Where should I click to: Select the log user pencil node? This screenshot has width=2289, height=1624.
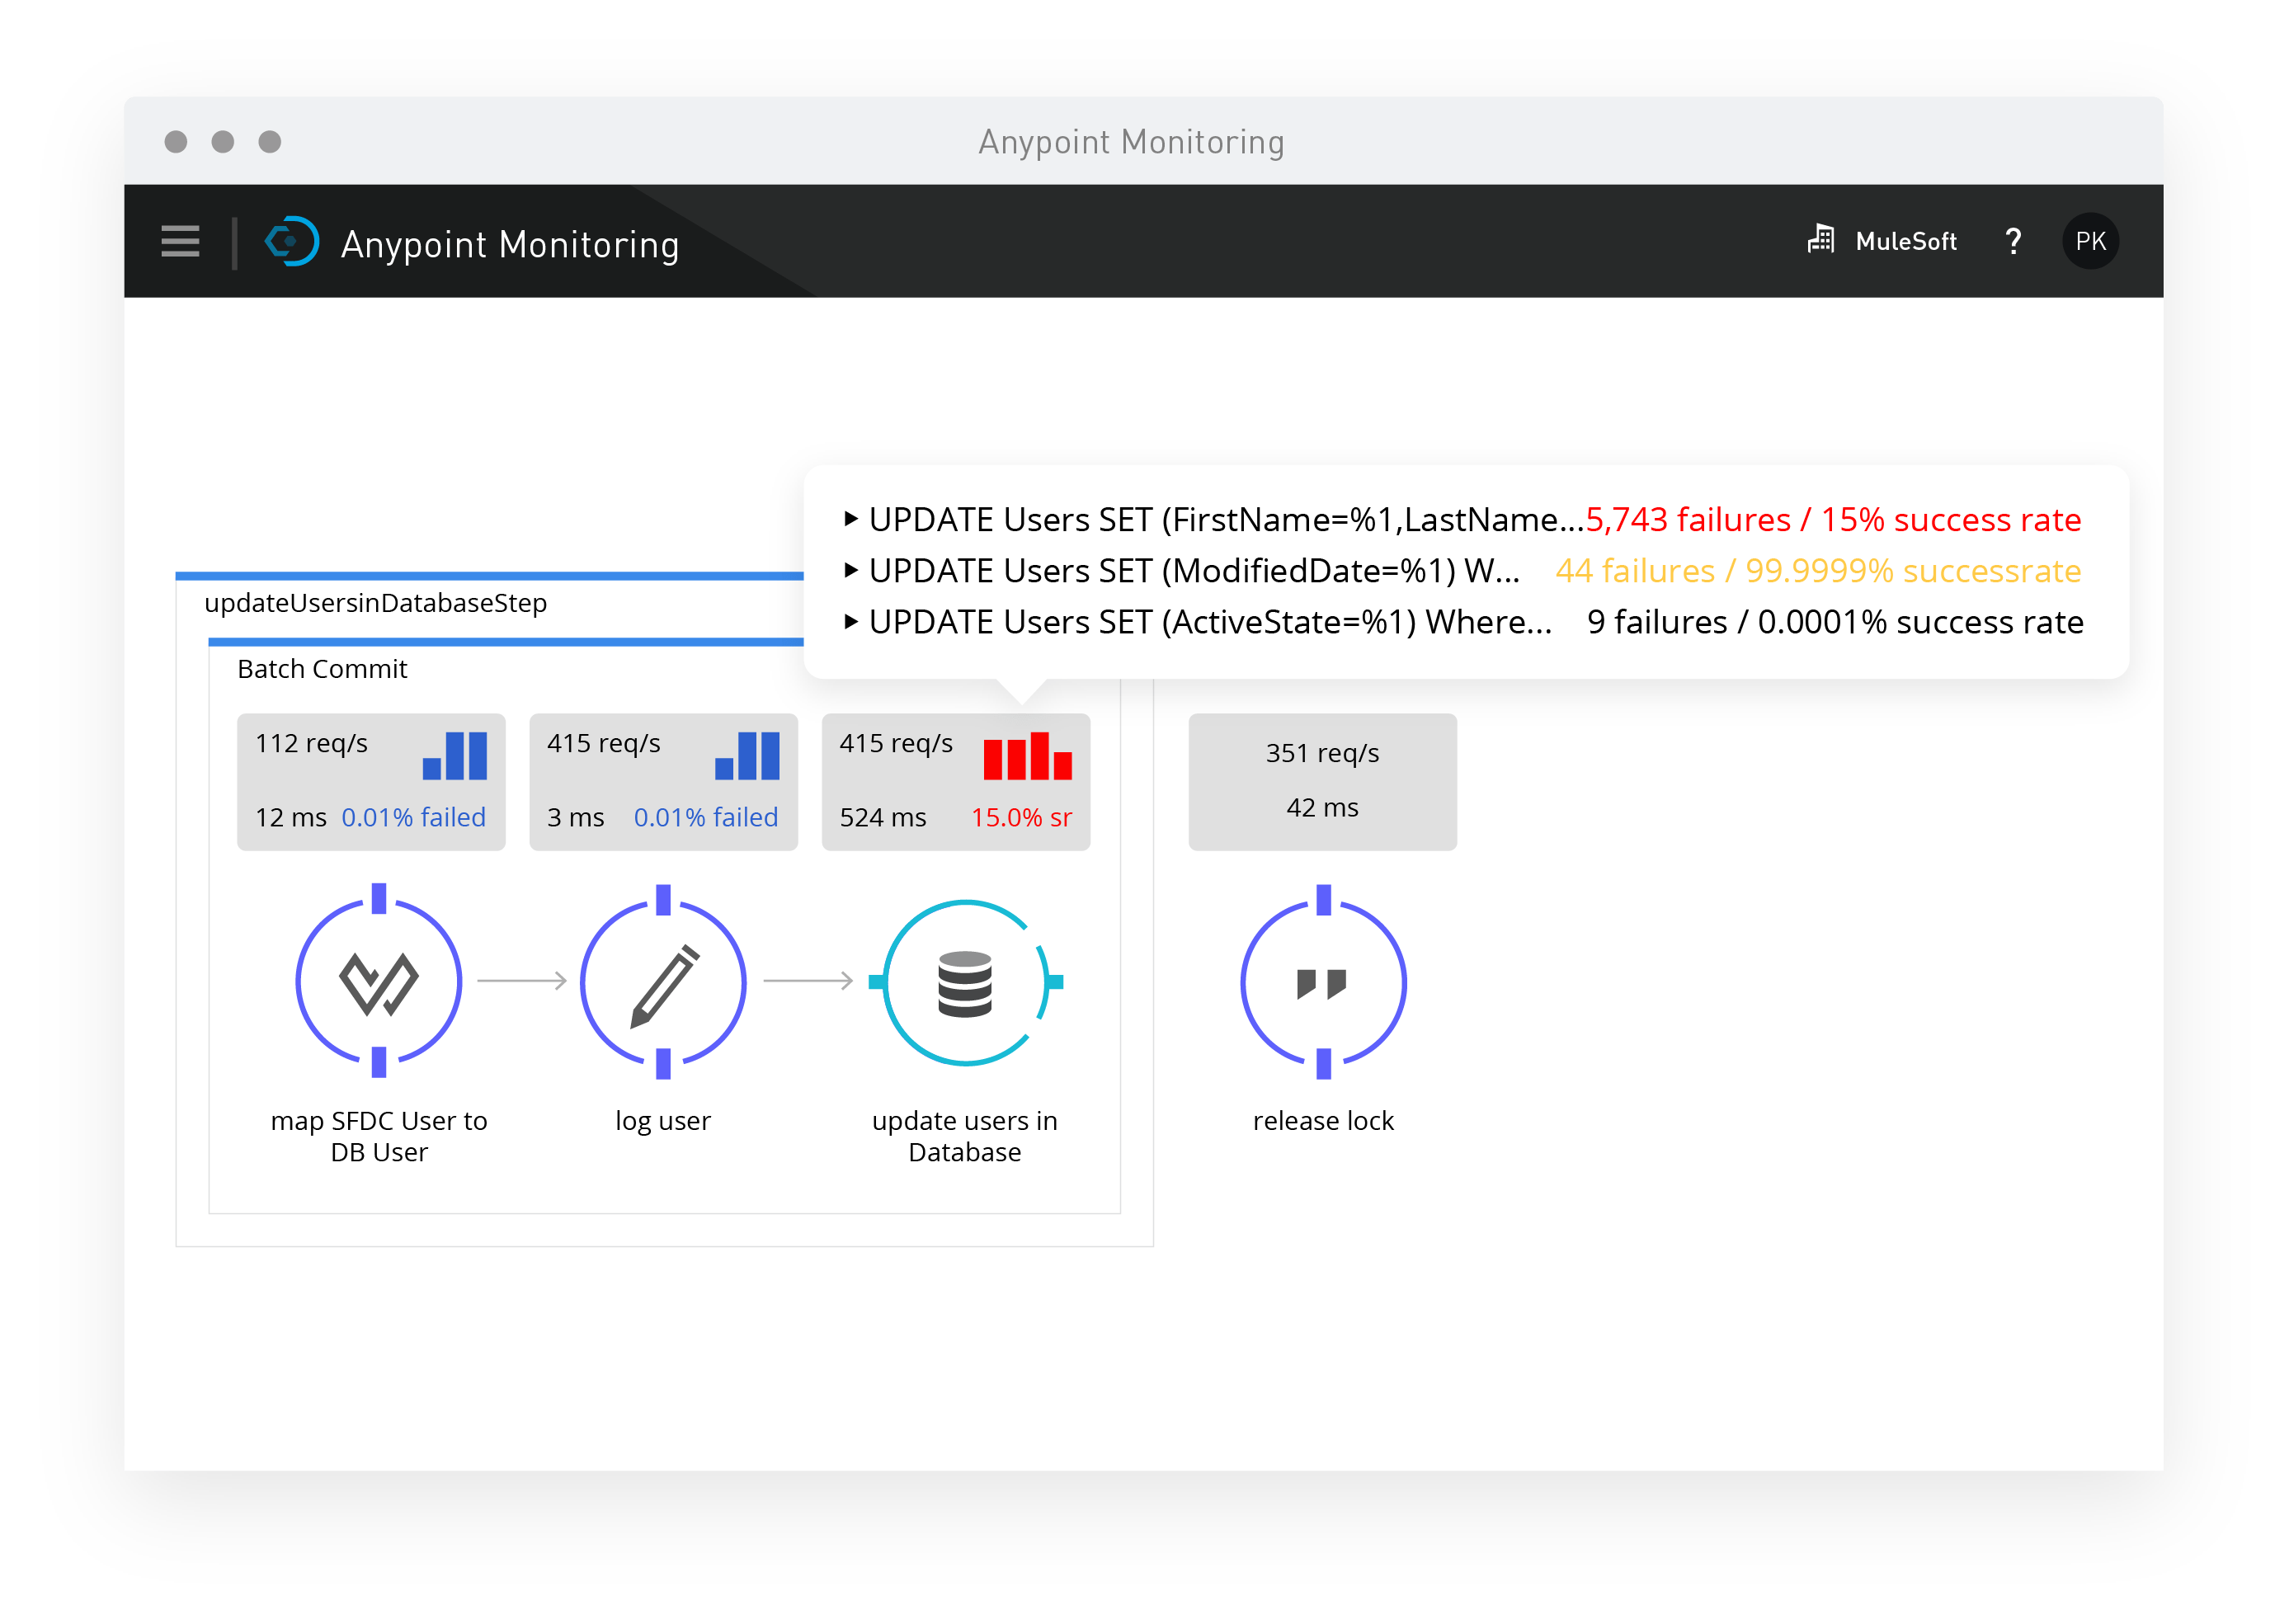[663, 981]
